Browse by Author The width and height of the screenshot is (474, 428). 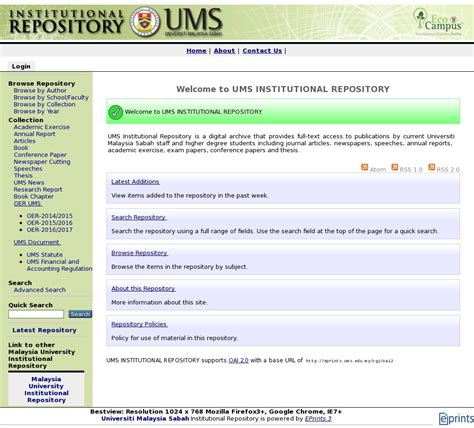(40, 90)
